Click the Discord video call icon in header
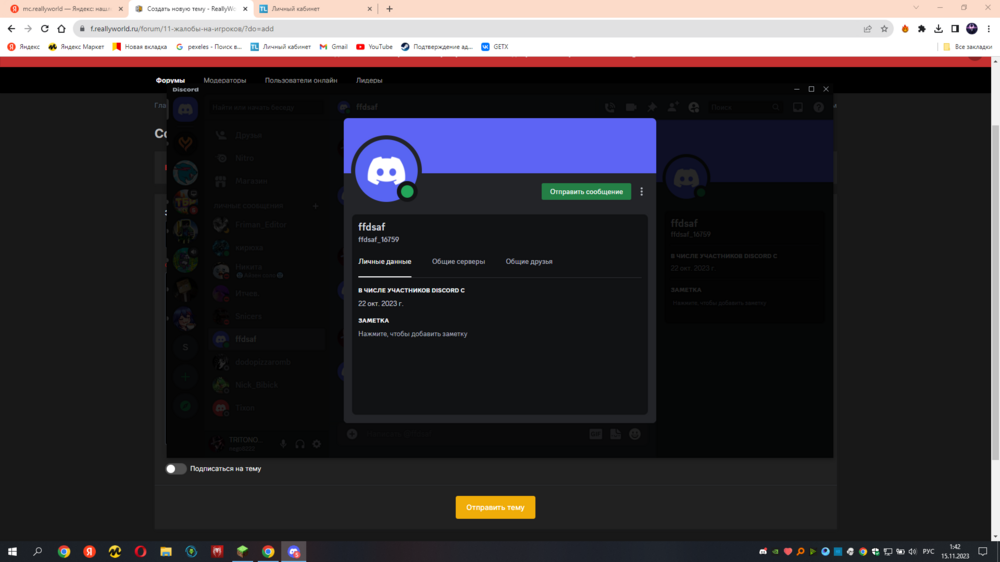The height and width of the screenshot is (562, 1000). pyautogui.click(x=631, y=107)
